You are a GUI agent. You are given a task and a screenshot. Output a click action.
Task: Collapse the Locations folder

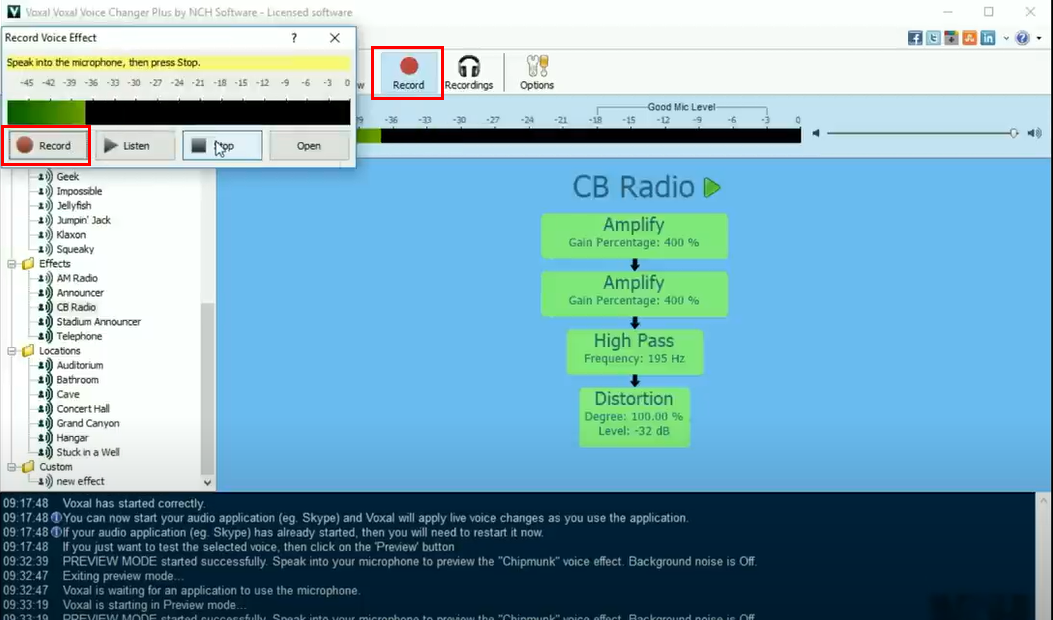pyautogui.click(x=11, y=351)
